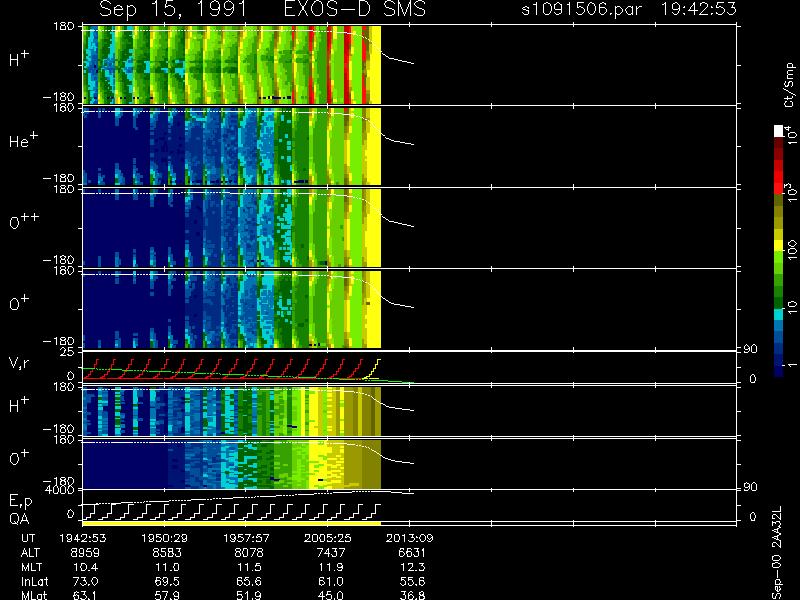Click the InLat value "61.0"
800x600 pixels.
(x=331, y=582)
